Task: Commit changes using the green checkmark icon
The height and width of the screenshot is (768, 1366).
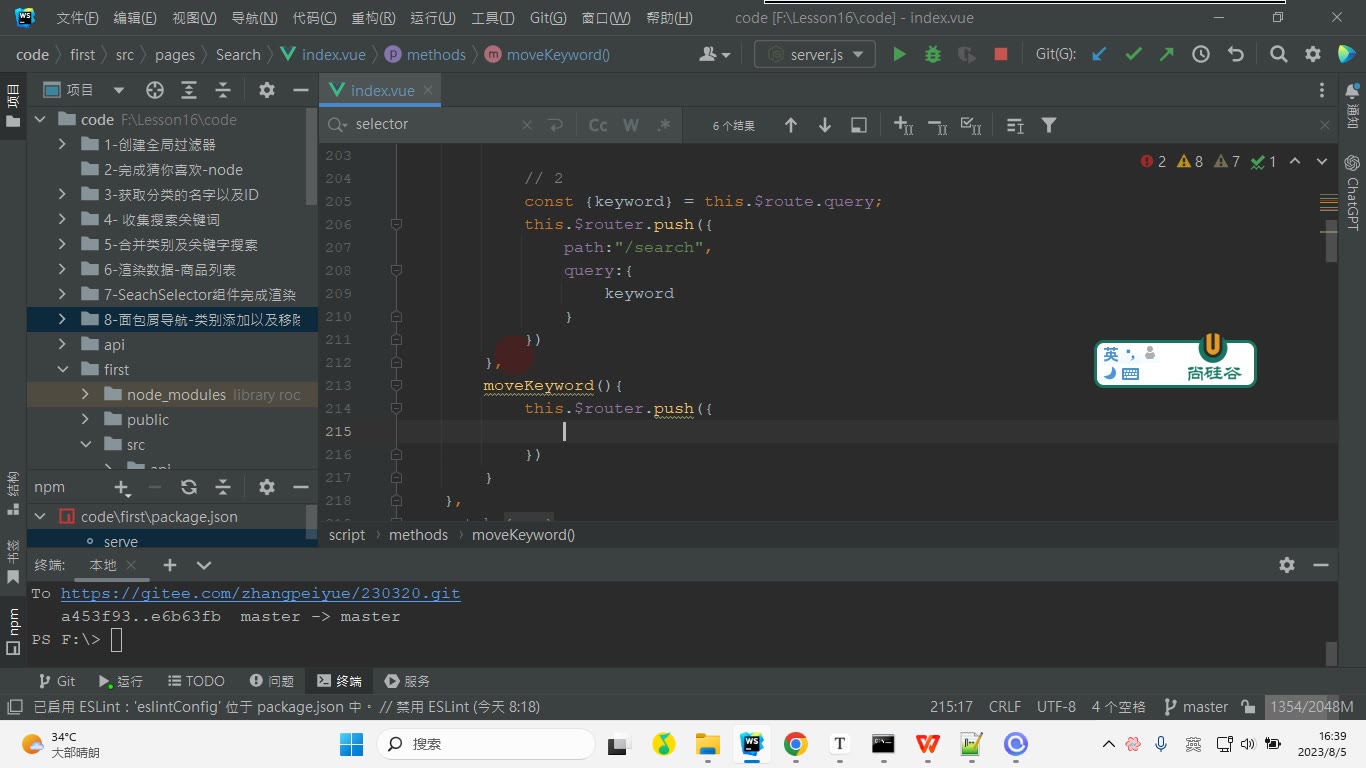Action: pyautogui.click(x=1133, y=55)
